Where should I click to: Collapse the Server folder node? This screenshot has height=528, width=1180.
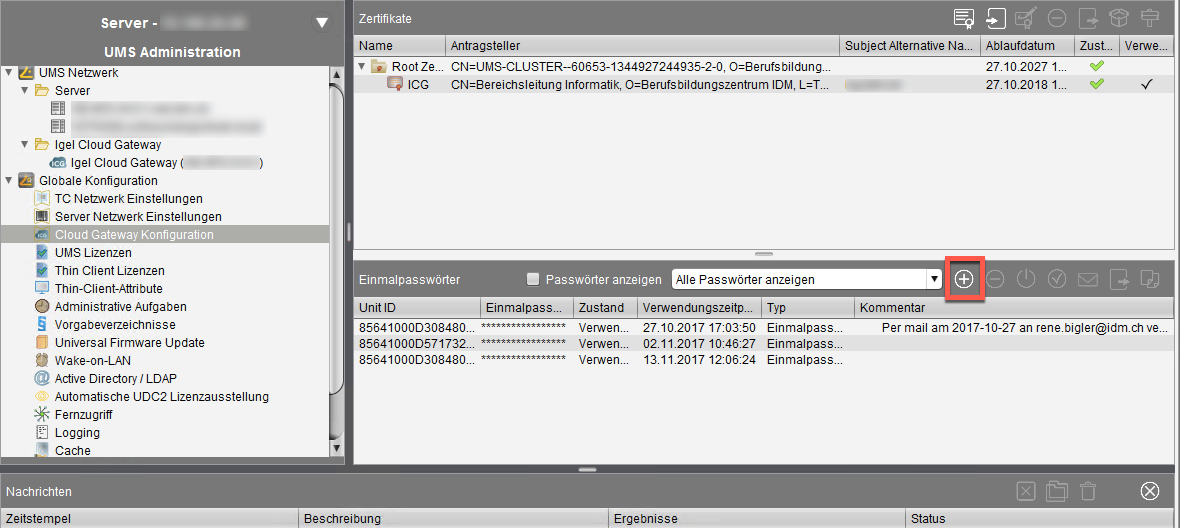[x=26, y=90]
